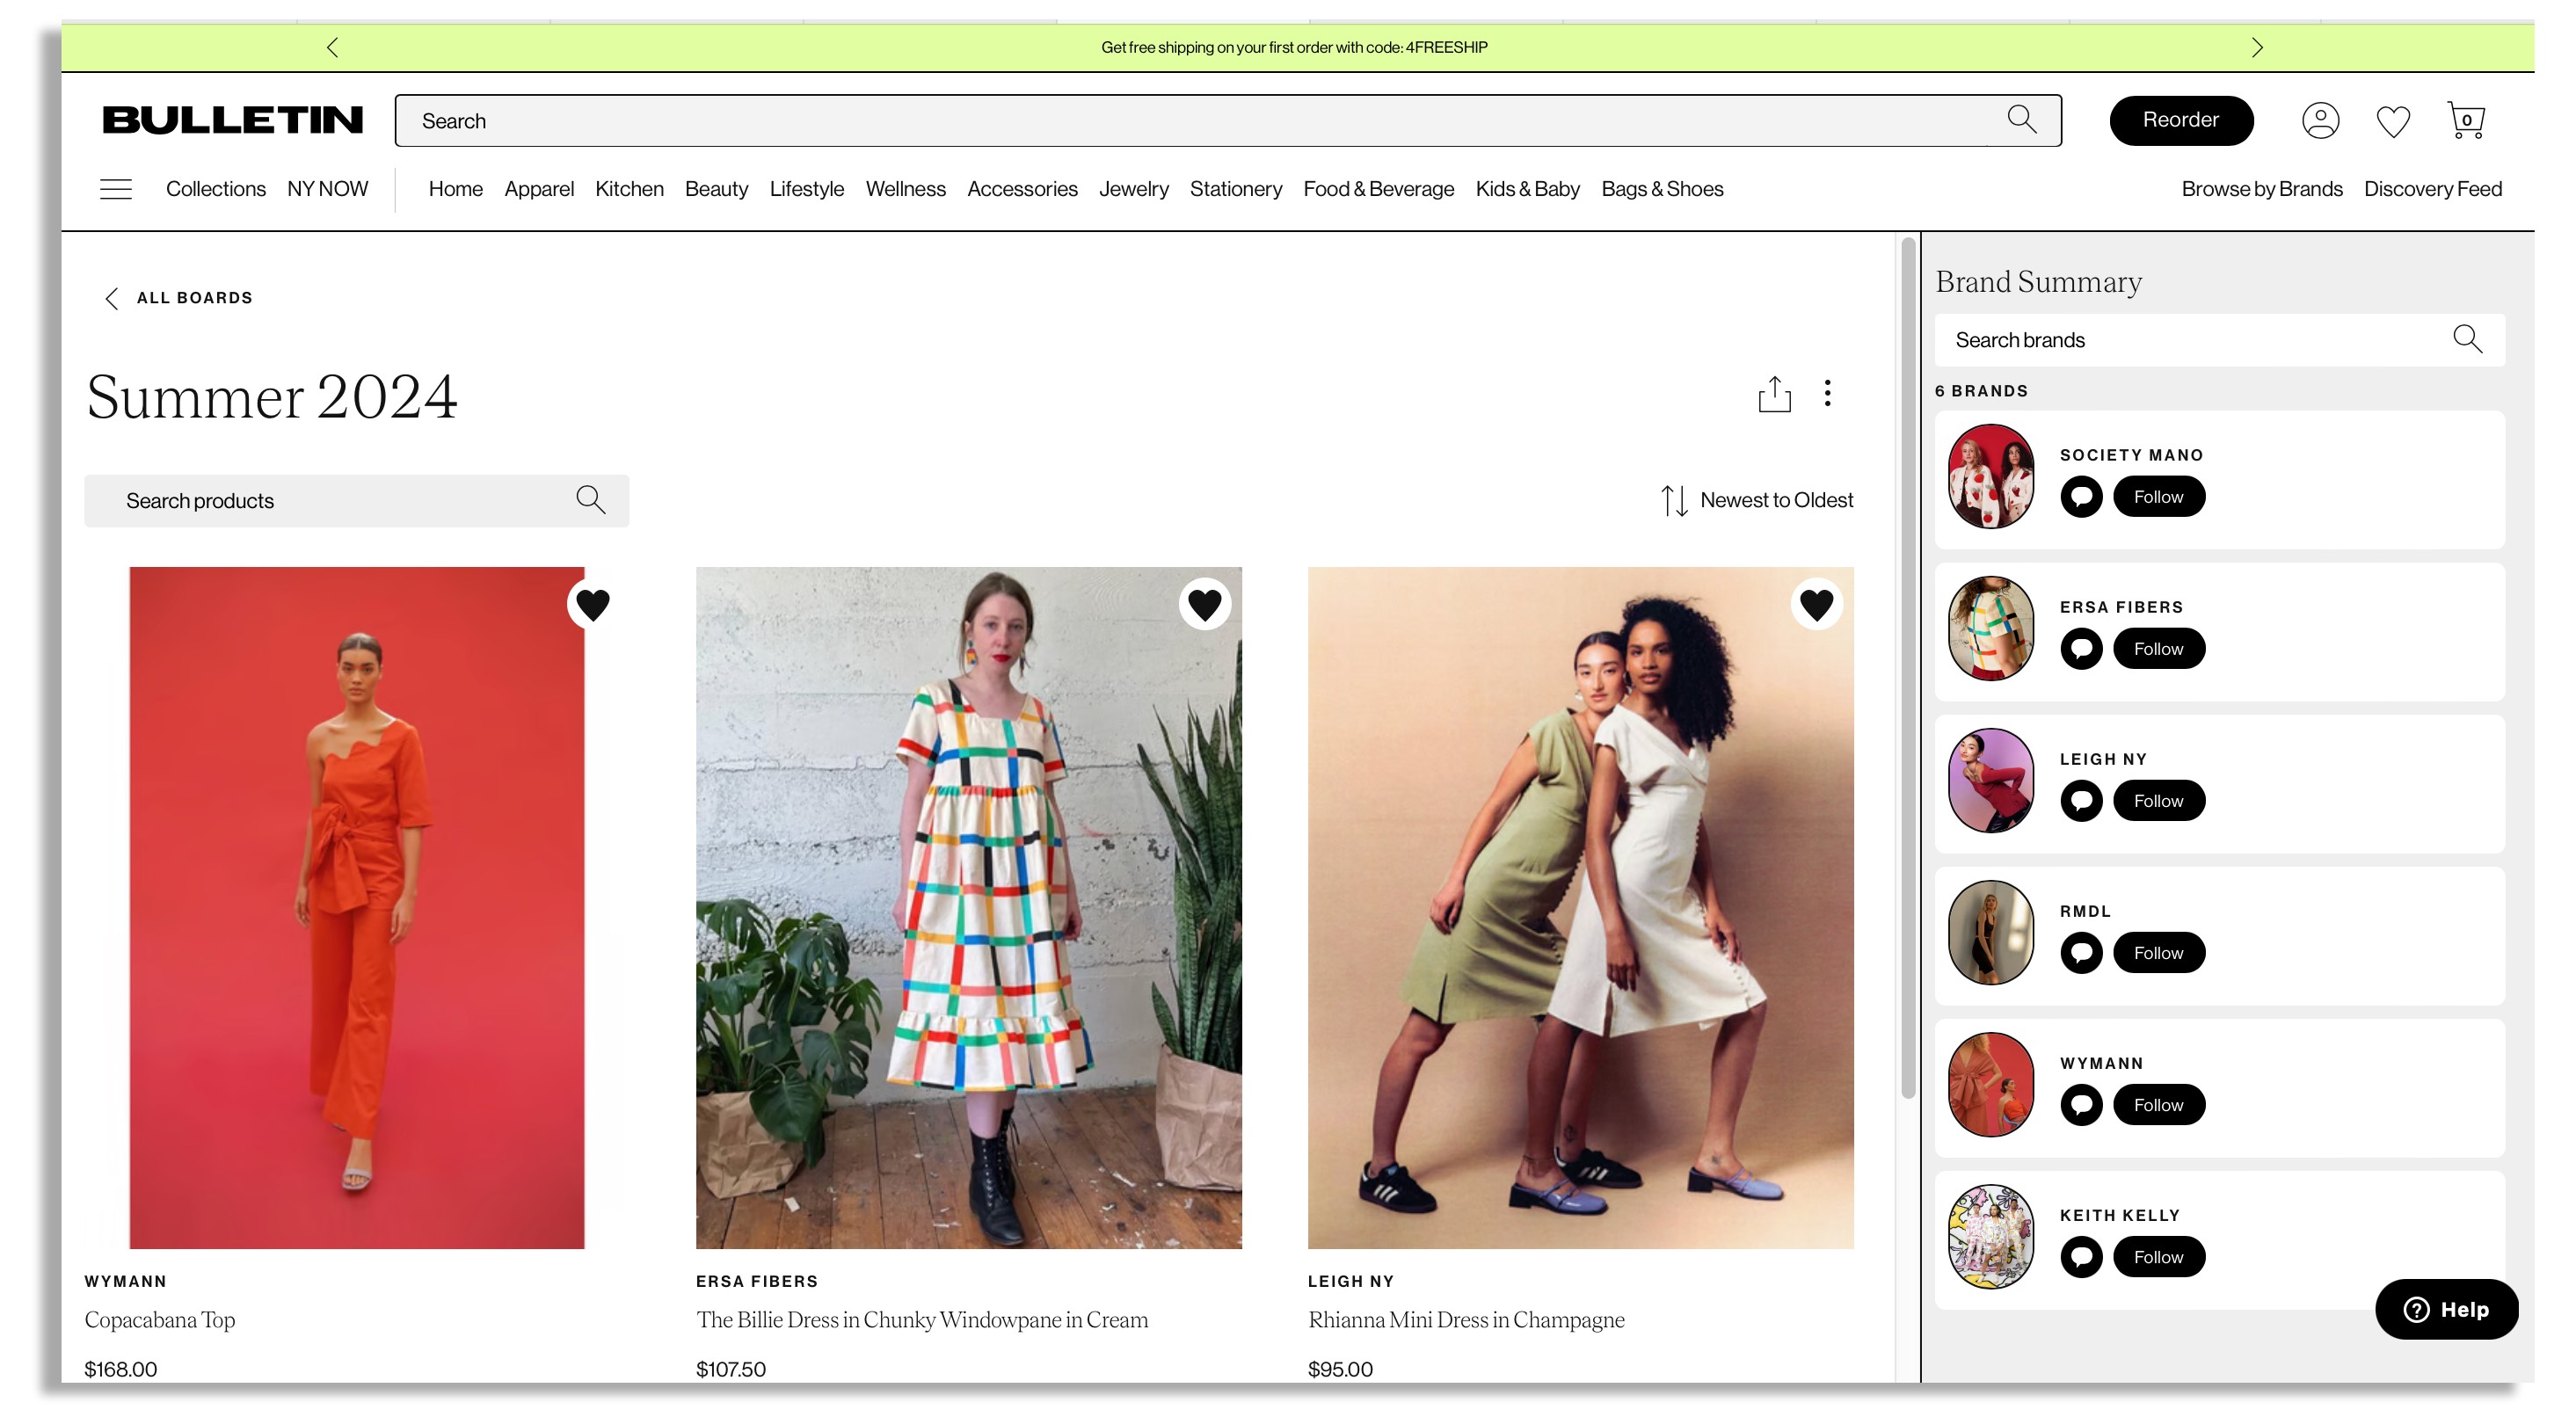
Task: Follow Society Mano
Action: click(x=2158, y=497)
